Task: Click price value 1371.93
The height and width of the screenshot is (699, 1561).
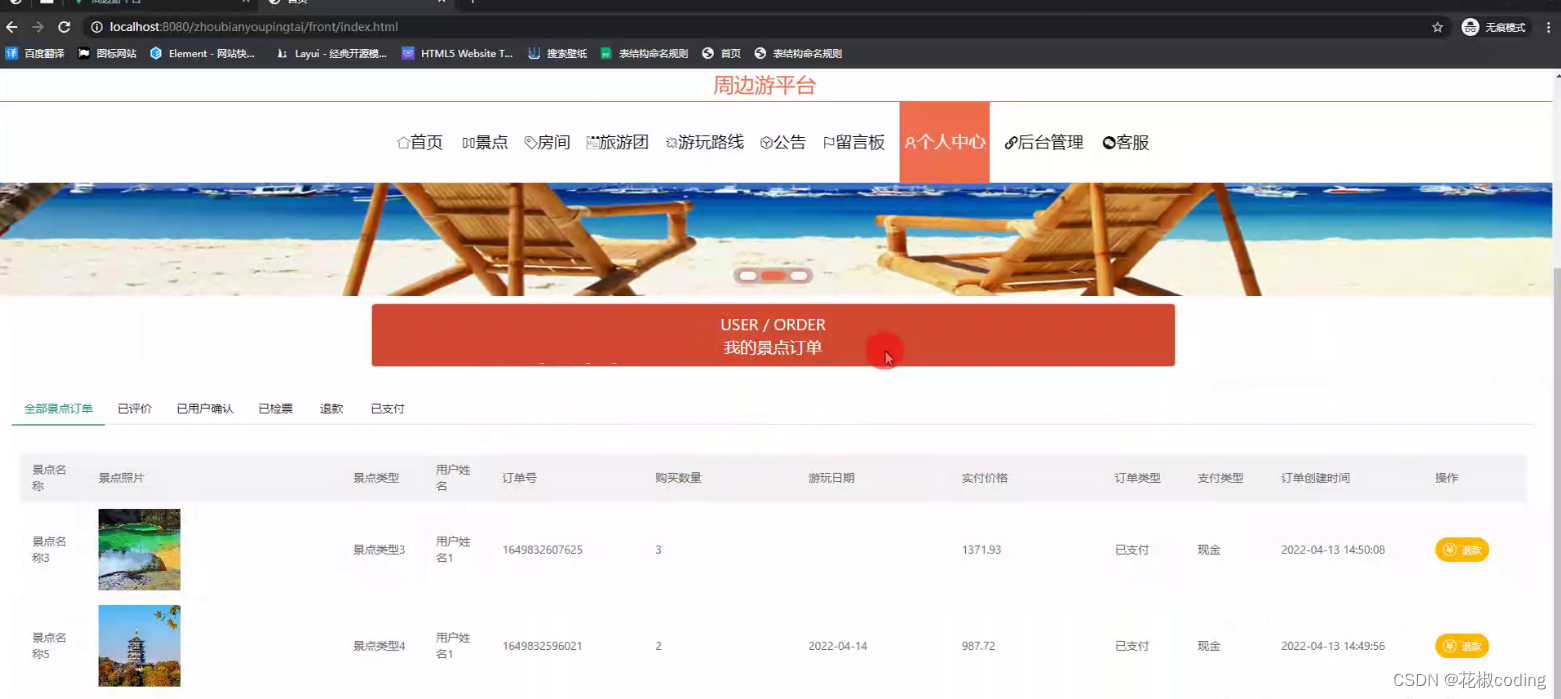Action: [x=982, y=550]
